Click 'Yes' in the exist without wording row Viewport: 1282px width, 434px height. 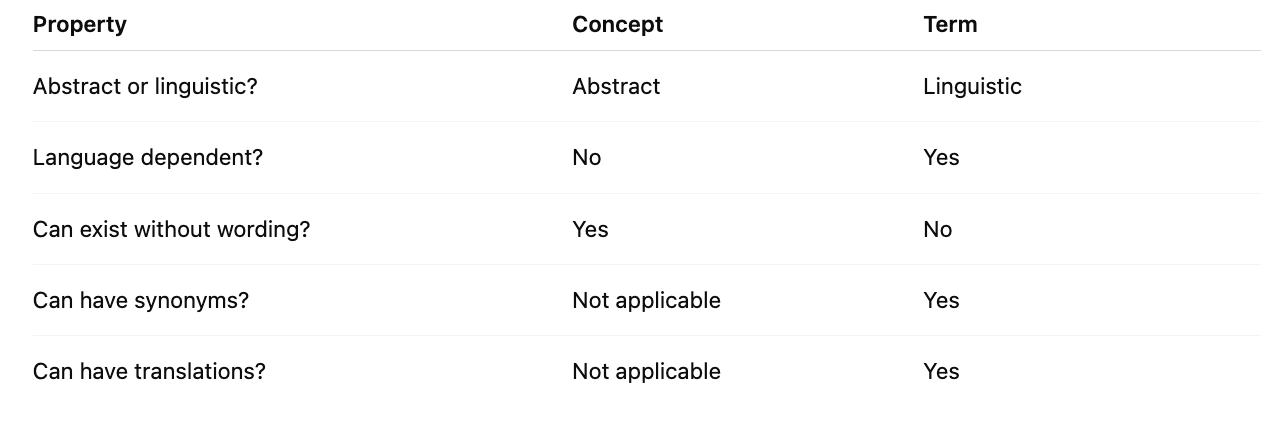[x=590, y=230]
